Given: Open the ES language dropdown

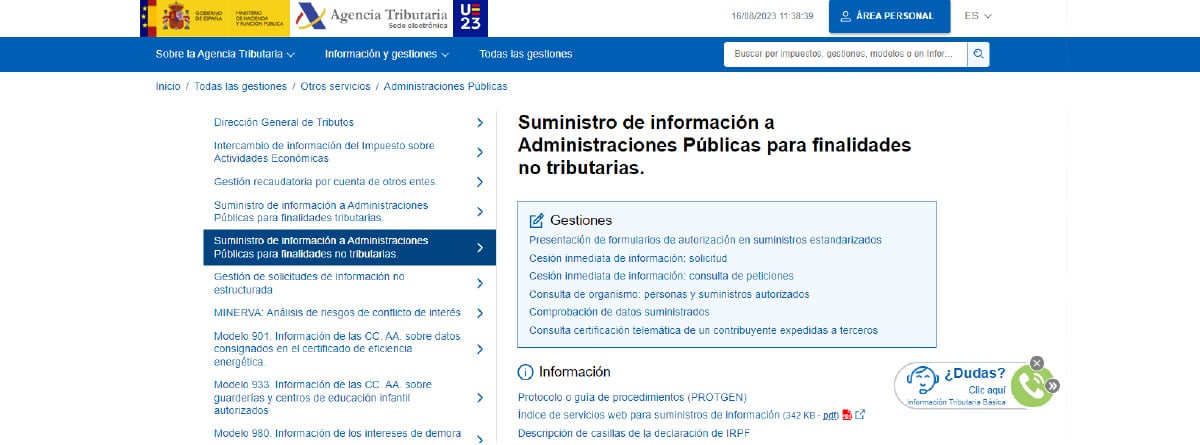Looking at the screenshot, I should [x=977, y=16].
